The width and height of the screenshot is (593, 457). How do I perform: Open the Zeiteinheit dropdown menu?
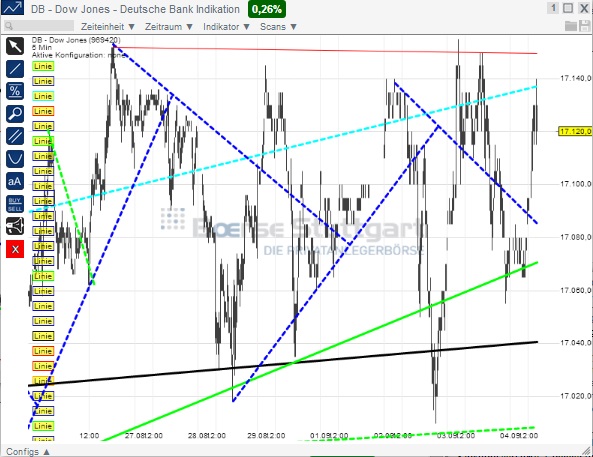tap(108, 26)
